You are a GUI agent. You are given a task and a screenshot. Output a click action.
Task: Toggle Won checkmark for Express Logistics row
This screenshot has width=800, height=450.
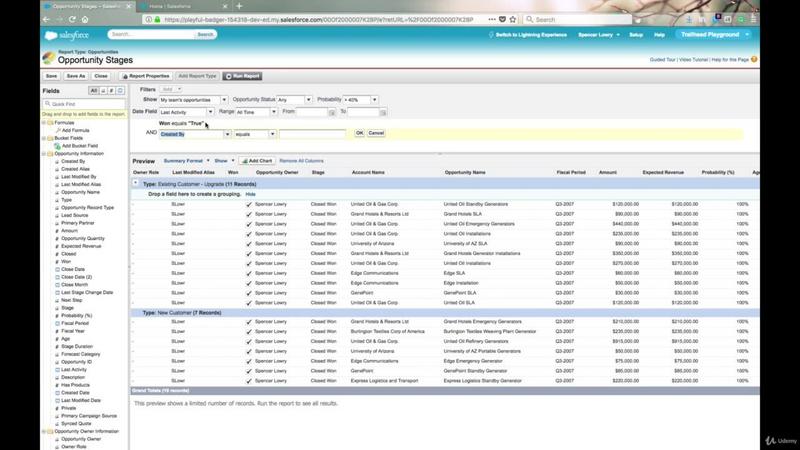click(249, 381)
